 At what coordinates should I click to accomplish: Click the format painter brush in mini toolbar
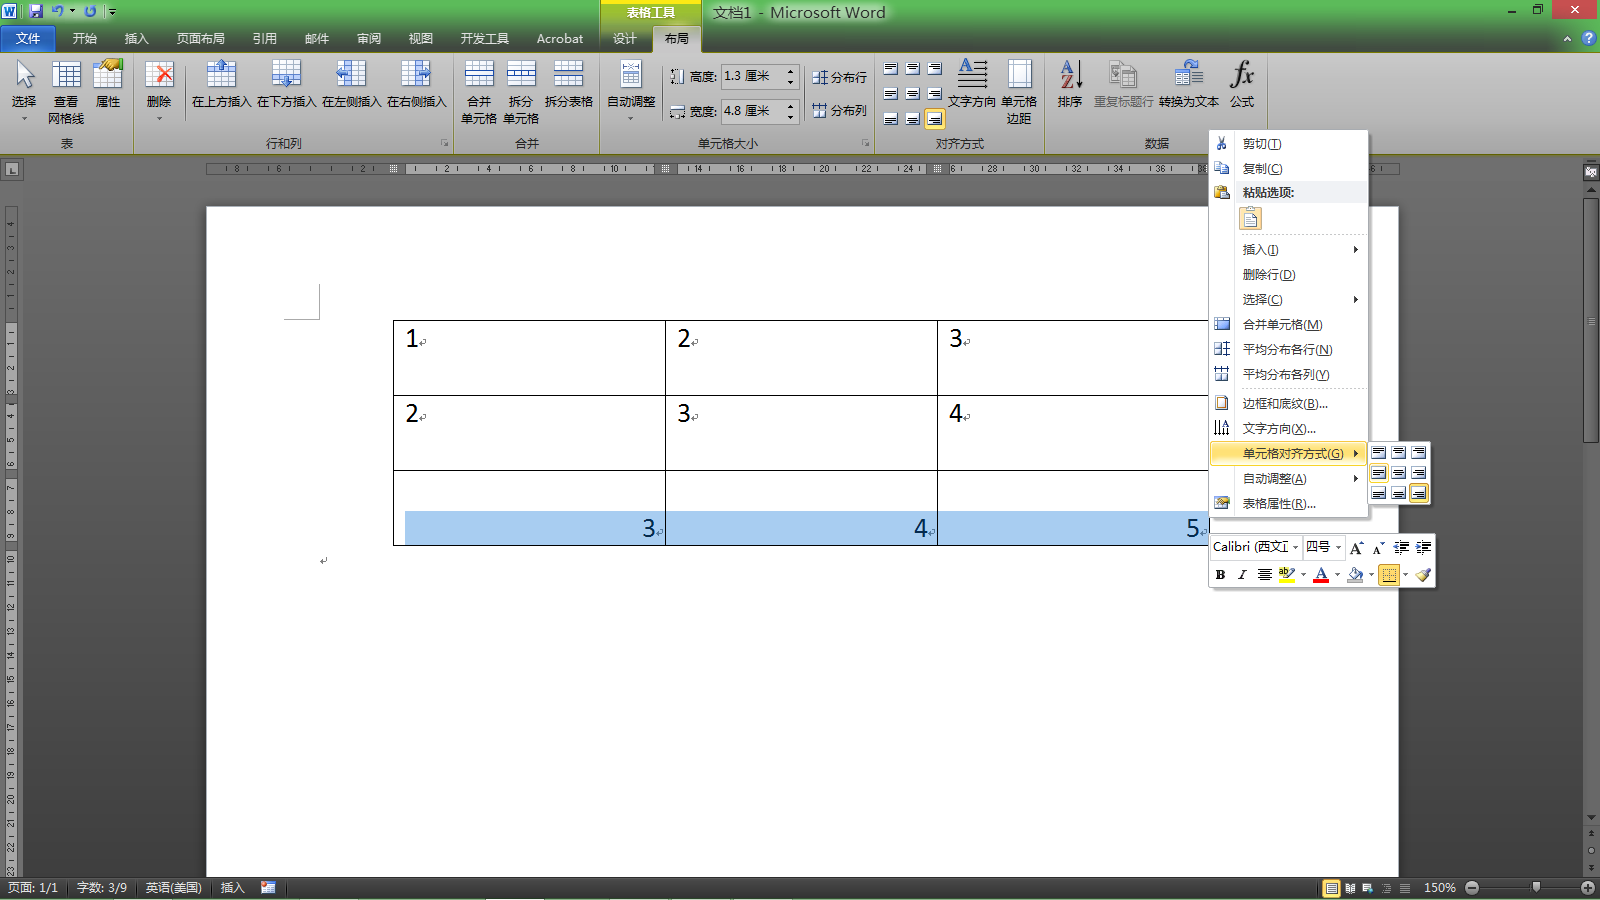pos(1423,575)
